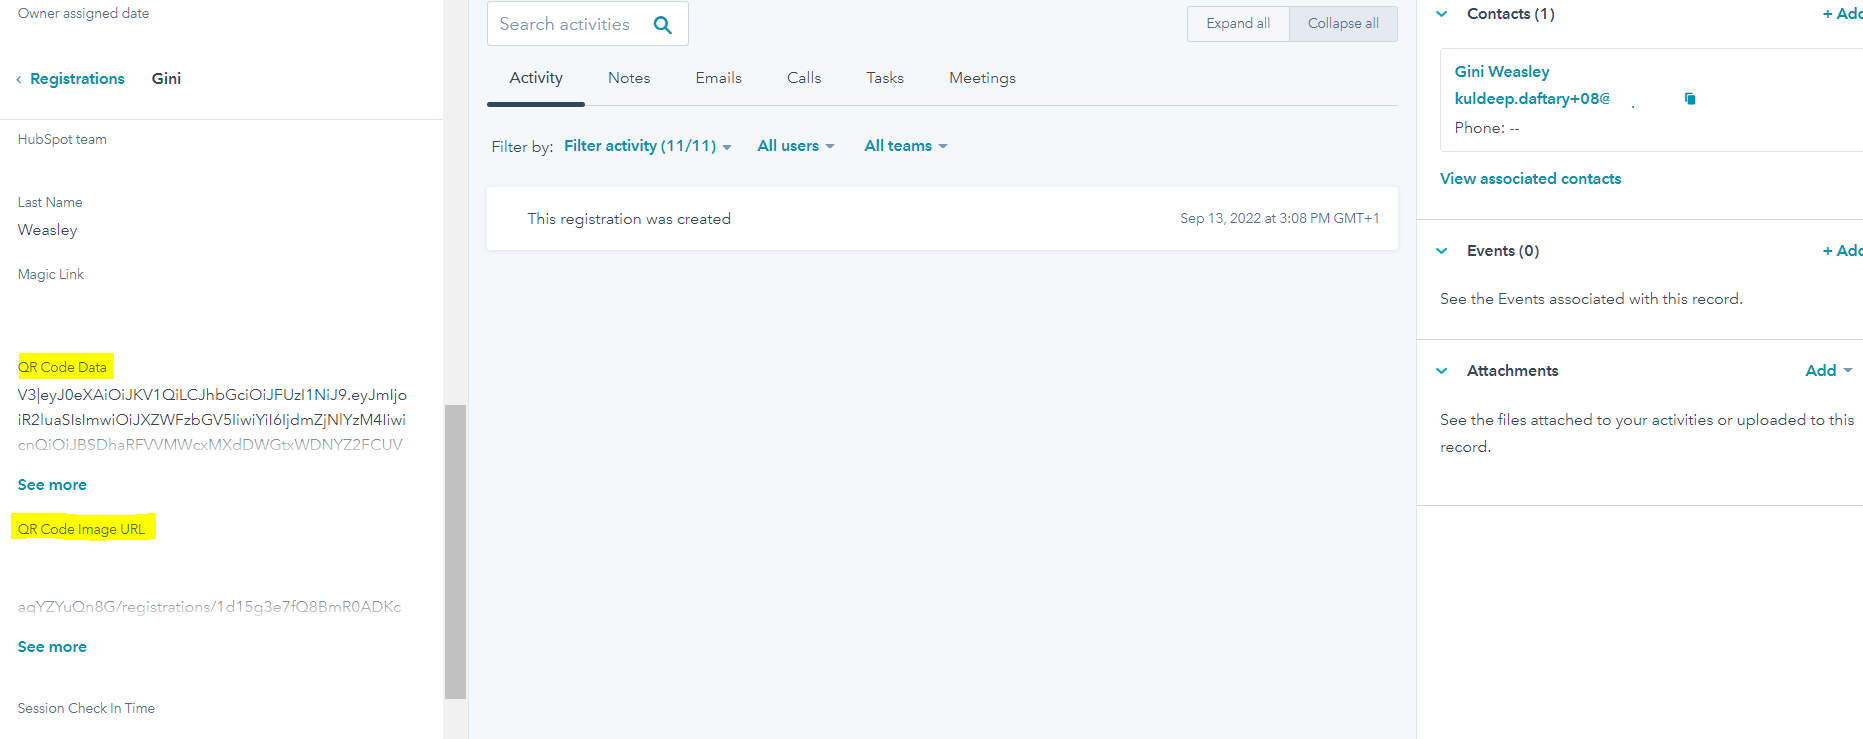Click the search magnifier icon

coord(662,24)
